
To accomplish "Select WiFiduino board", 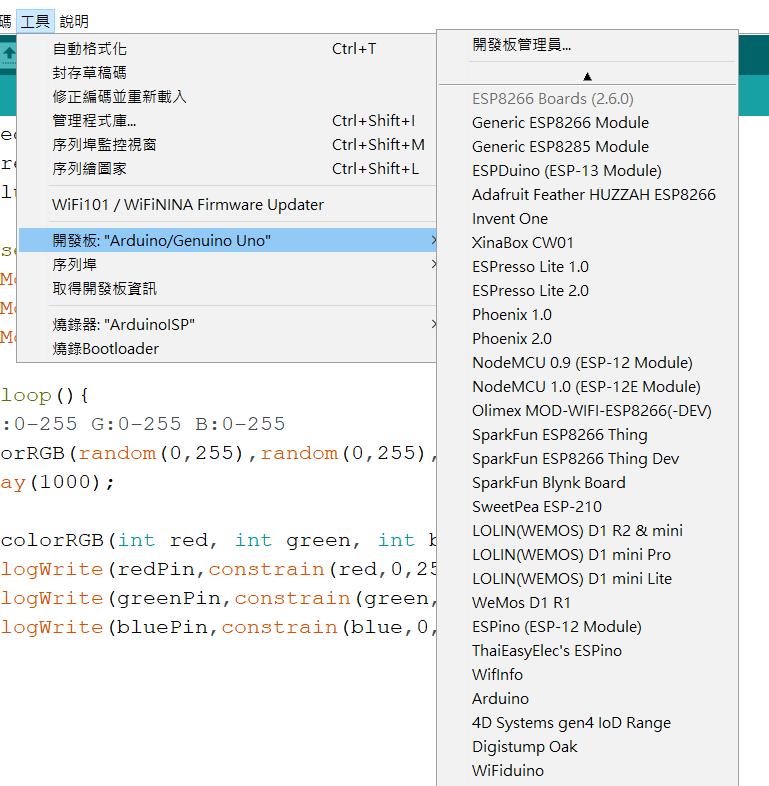I will [587, 771].
